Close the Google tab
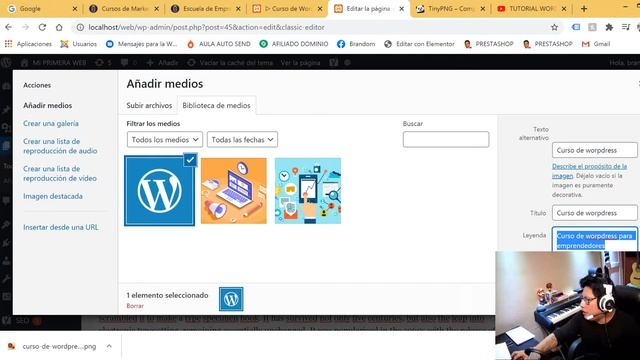640x360 pixels. (x=75, y=9)
